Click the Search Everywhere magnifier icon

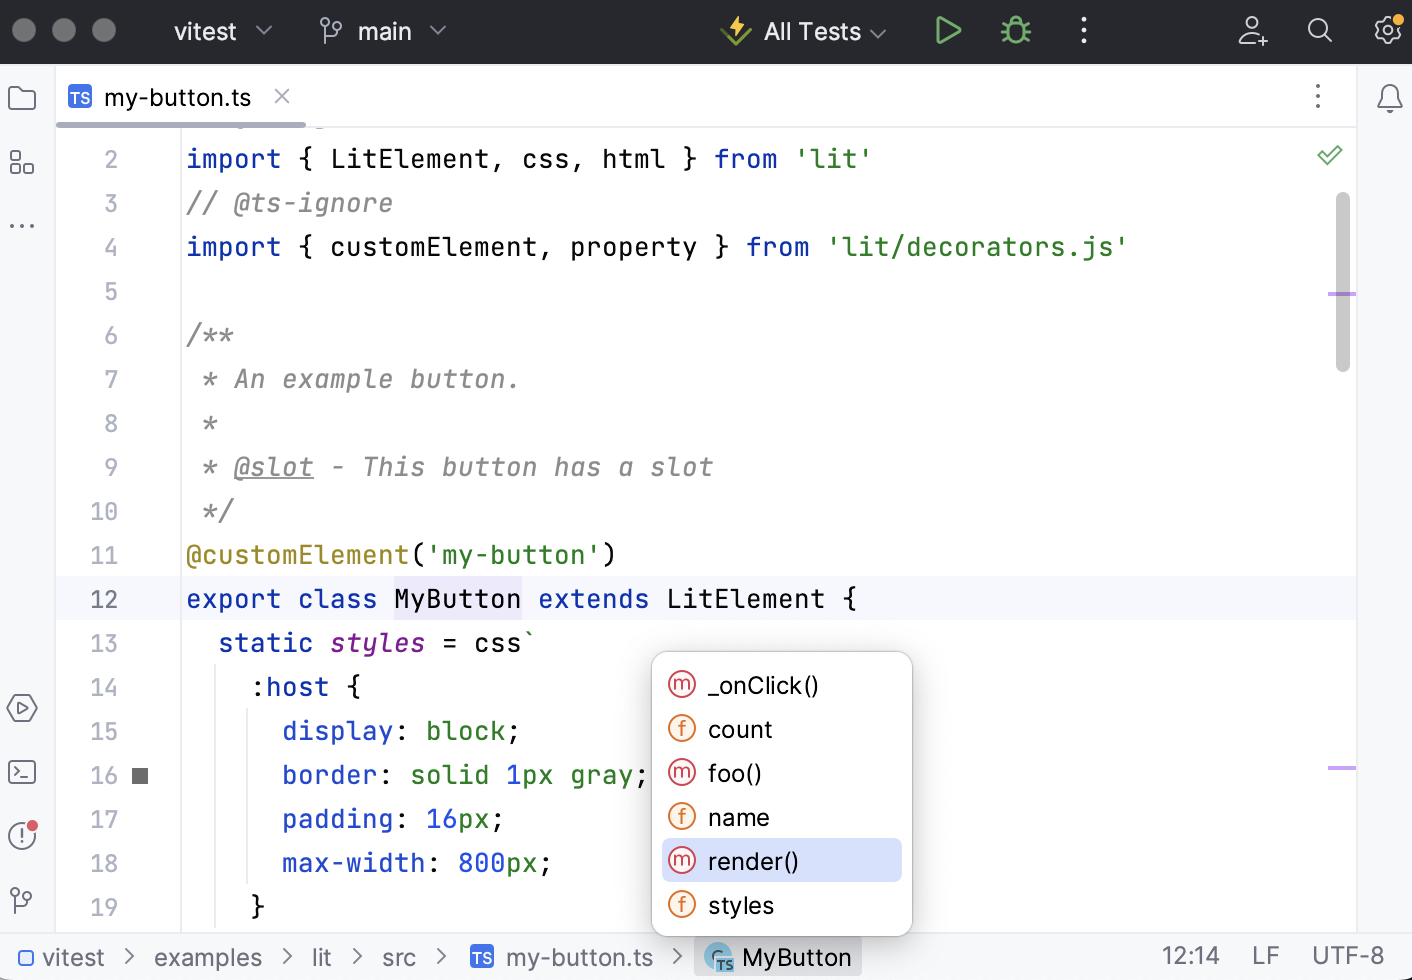(x=1319, y=31)
